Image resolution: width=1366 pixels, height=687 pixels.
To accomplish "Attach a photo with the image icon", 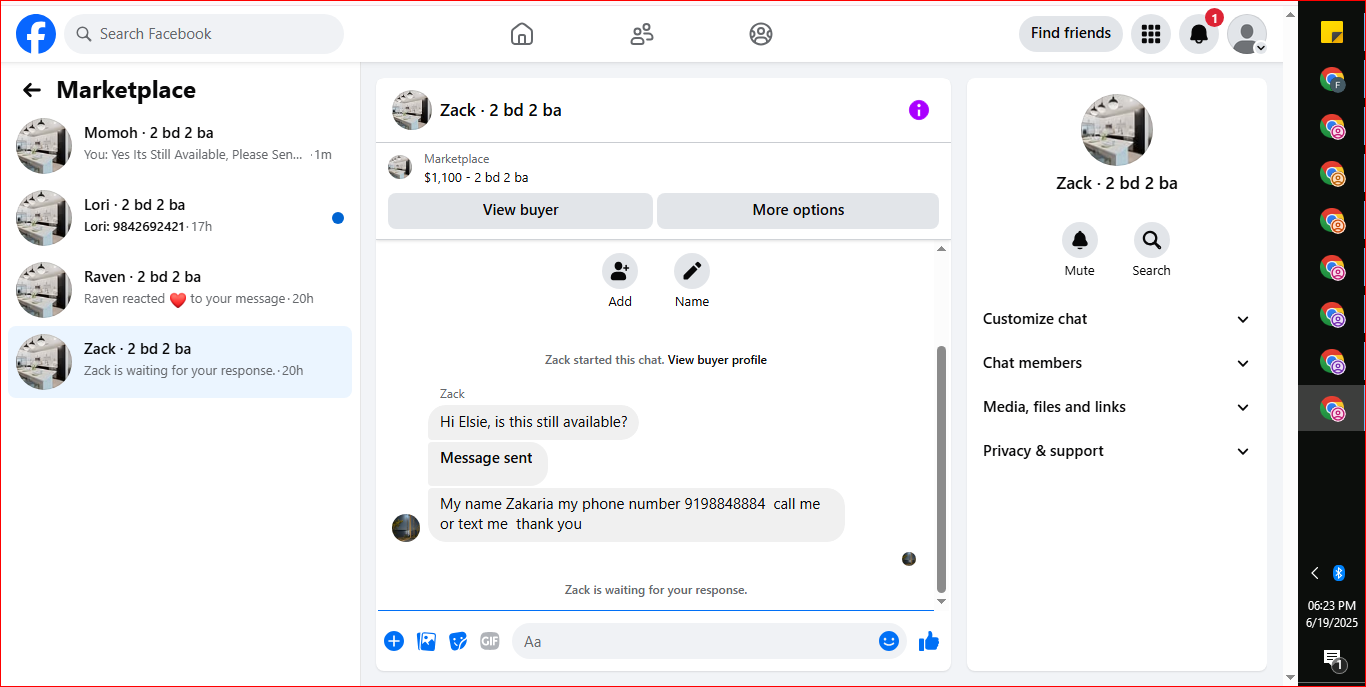I will tap(426, 641).
